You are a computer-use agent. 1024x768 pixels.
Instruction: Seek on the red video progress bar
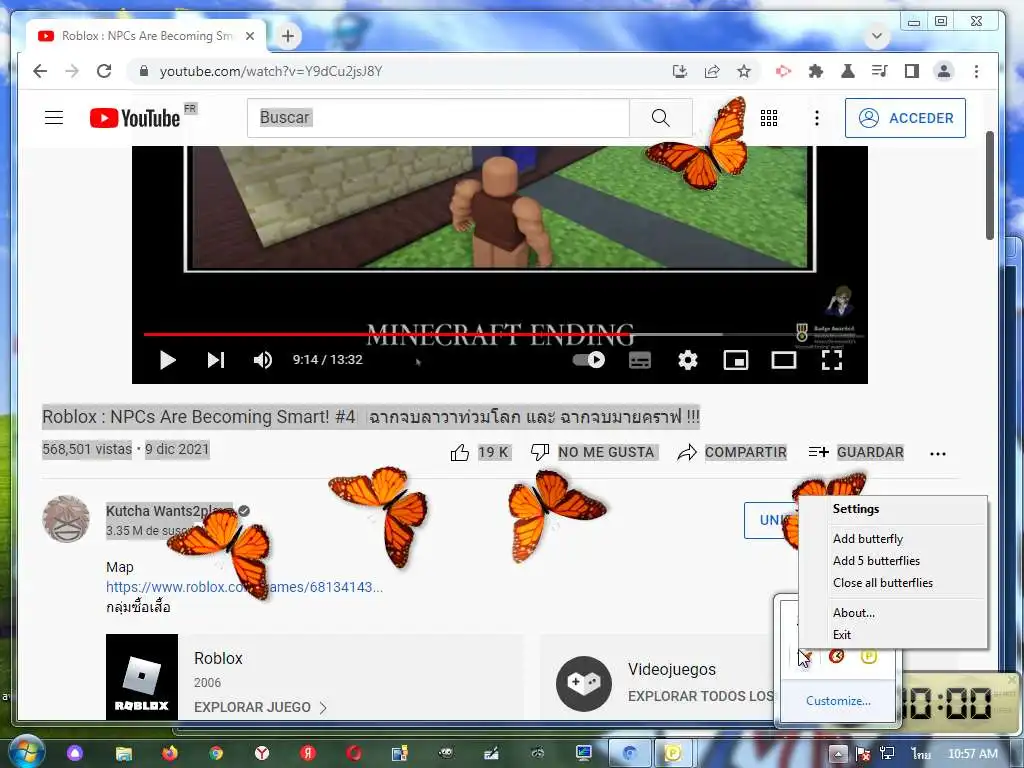point(387,334)
